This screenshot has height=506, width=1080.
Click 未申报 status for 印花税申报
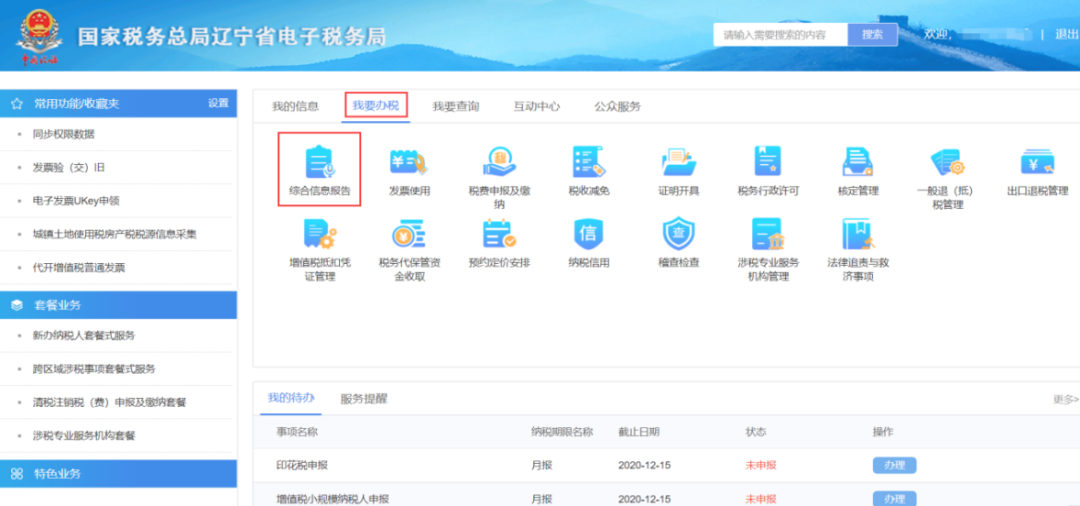coord(760,465)
